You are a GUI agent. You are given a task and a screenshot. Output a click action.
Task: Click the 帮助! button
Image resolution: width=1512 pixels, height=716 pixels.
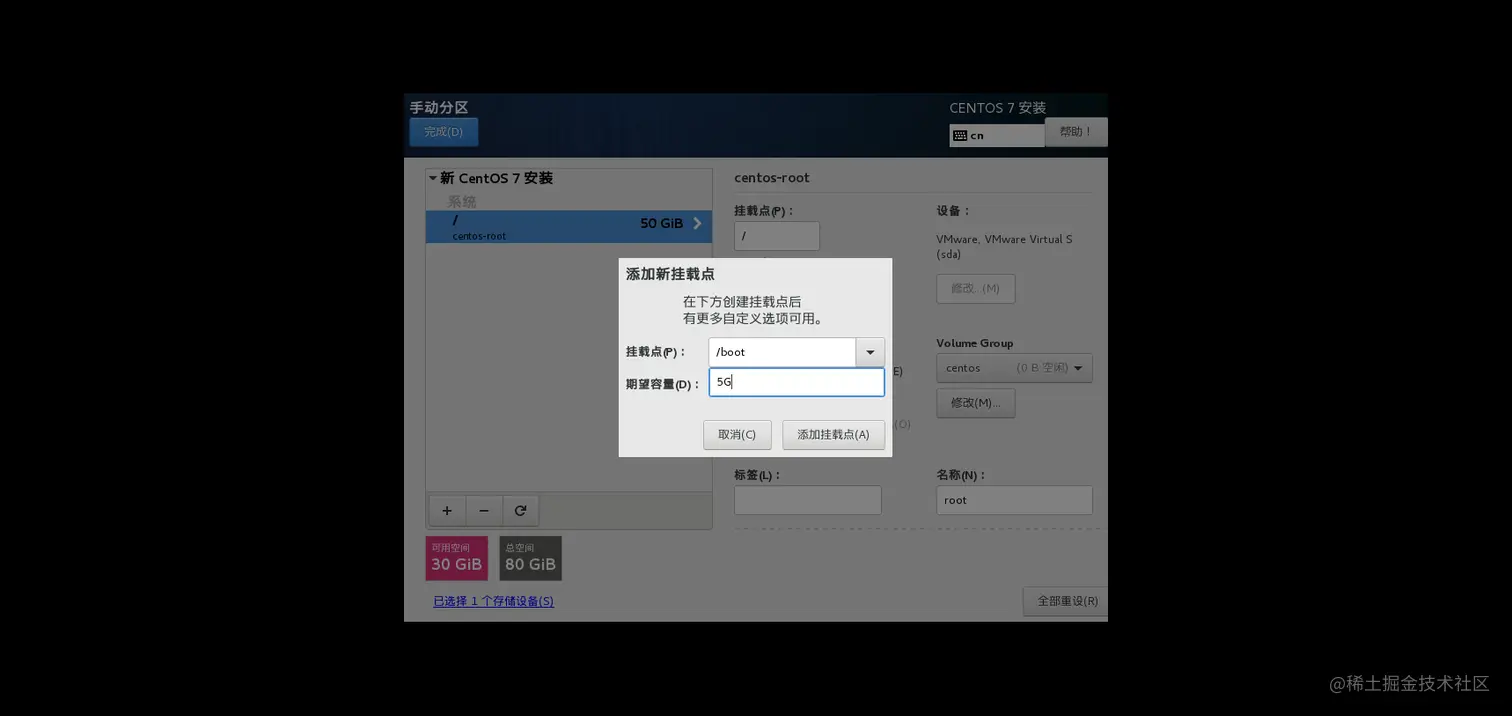tap(1076, 132)
